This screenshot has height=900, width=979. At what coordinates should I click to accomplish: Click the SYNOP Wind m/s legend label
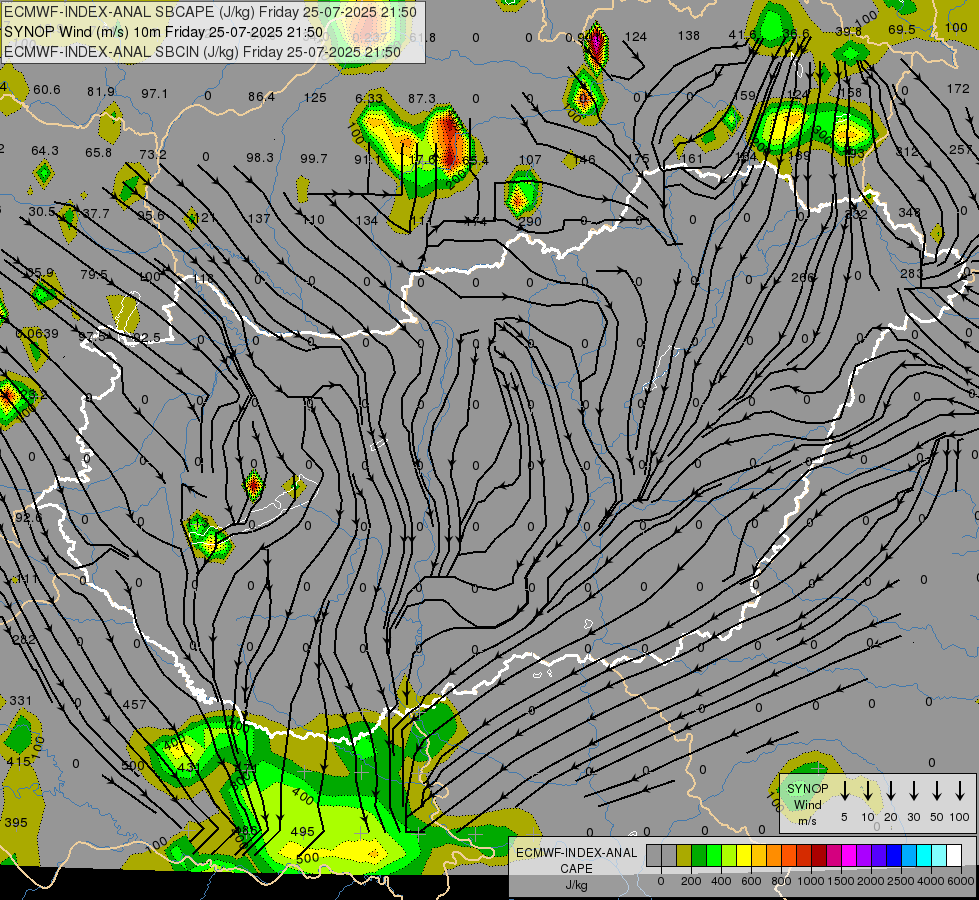click(x=807, y=804)
